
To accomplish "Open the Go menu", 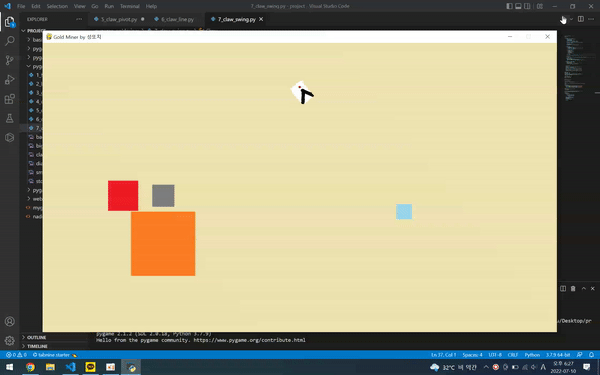I will click(95, 6).
